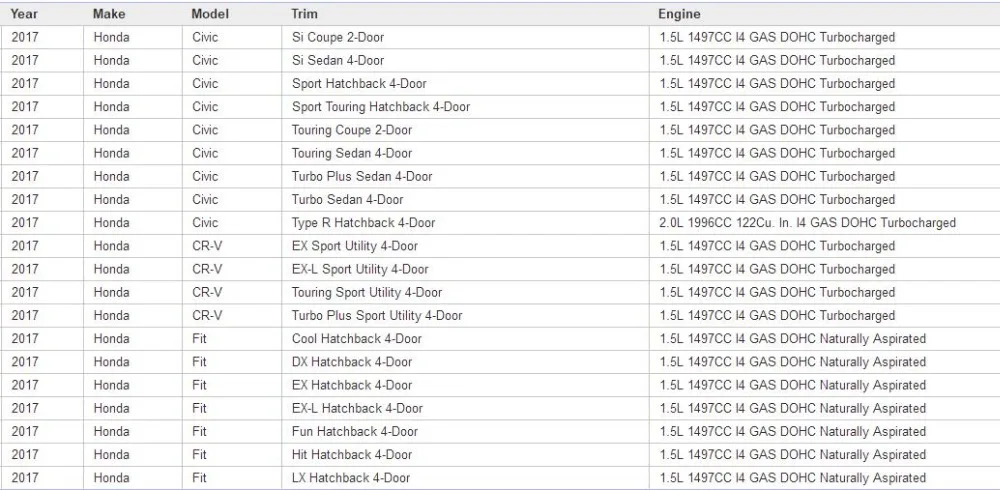Screen dimensions: 1000x490
Task: Click the Honda make cell in Si Sedan row
Action: click(133, 61)
